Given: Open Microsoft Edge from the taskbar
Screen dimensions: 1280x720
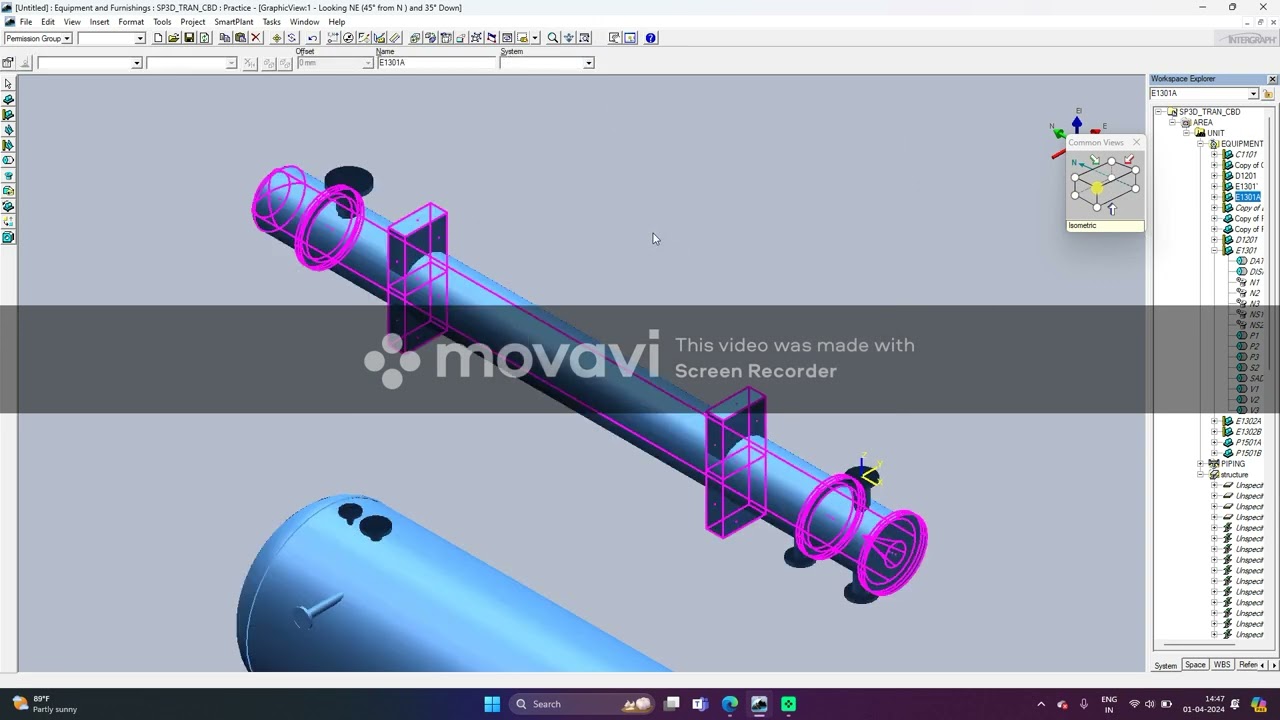Looking at the screenshot, I should (x=730, y=704).
